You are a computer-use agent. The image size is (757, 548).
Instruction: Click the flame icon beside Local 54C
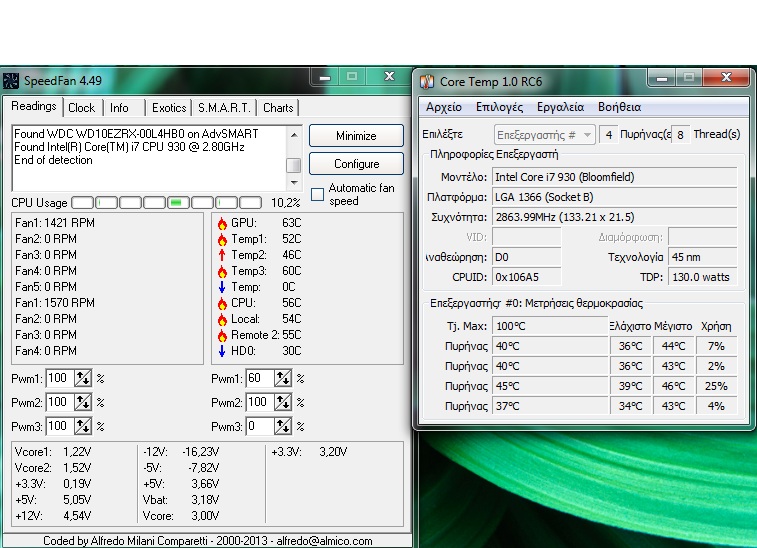pyautogui.click(x=222, y=319)
